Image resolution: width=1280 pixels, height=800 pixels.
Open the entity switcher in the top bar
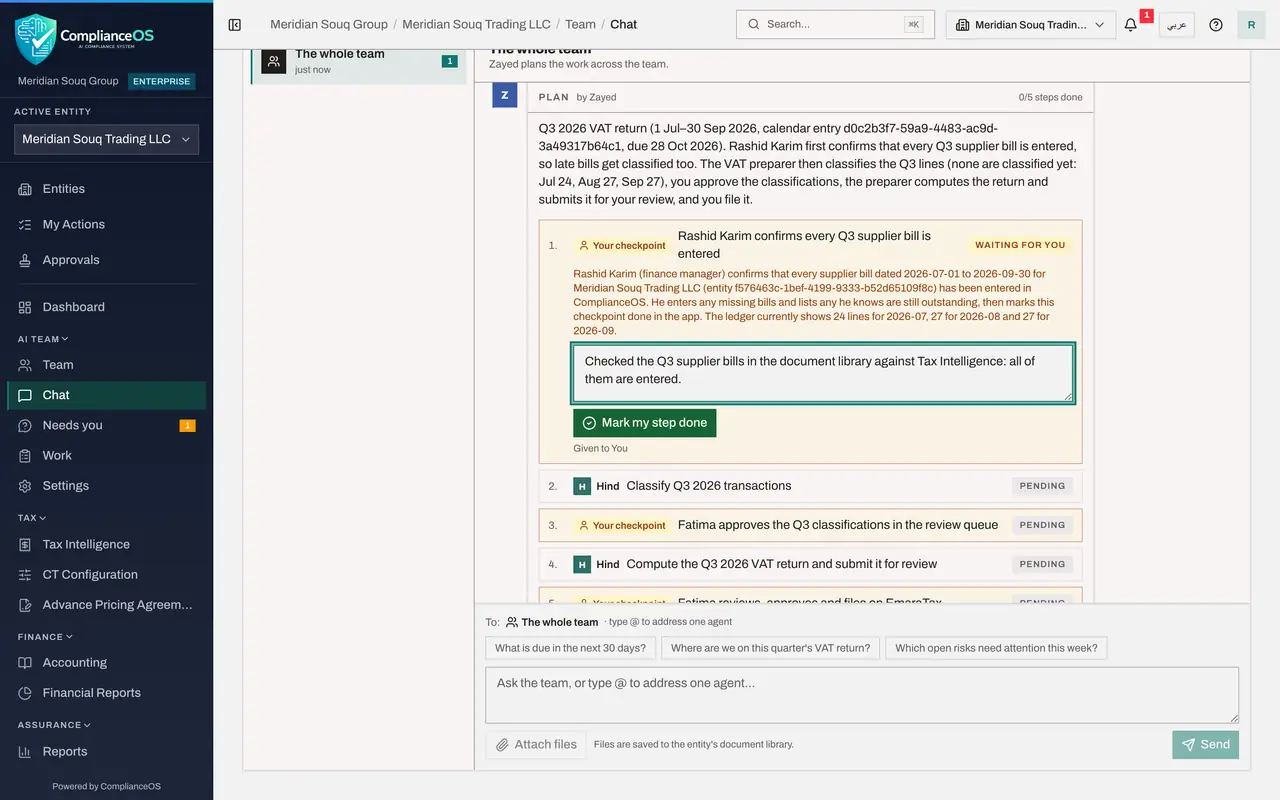[x=1031, y=25]
